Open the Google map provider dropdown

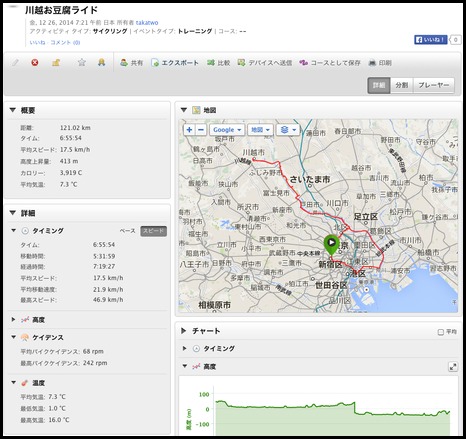[x=227, y=130]
